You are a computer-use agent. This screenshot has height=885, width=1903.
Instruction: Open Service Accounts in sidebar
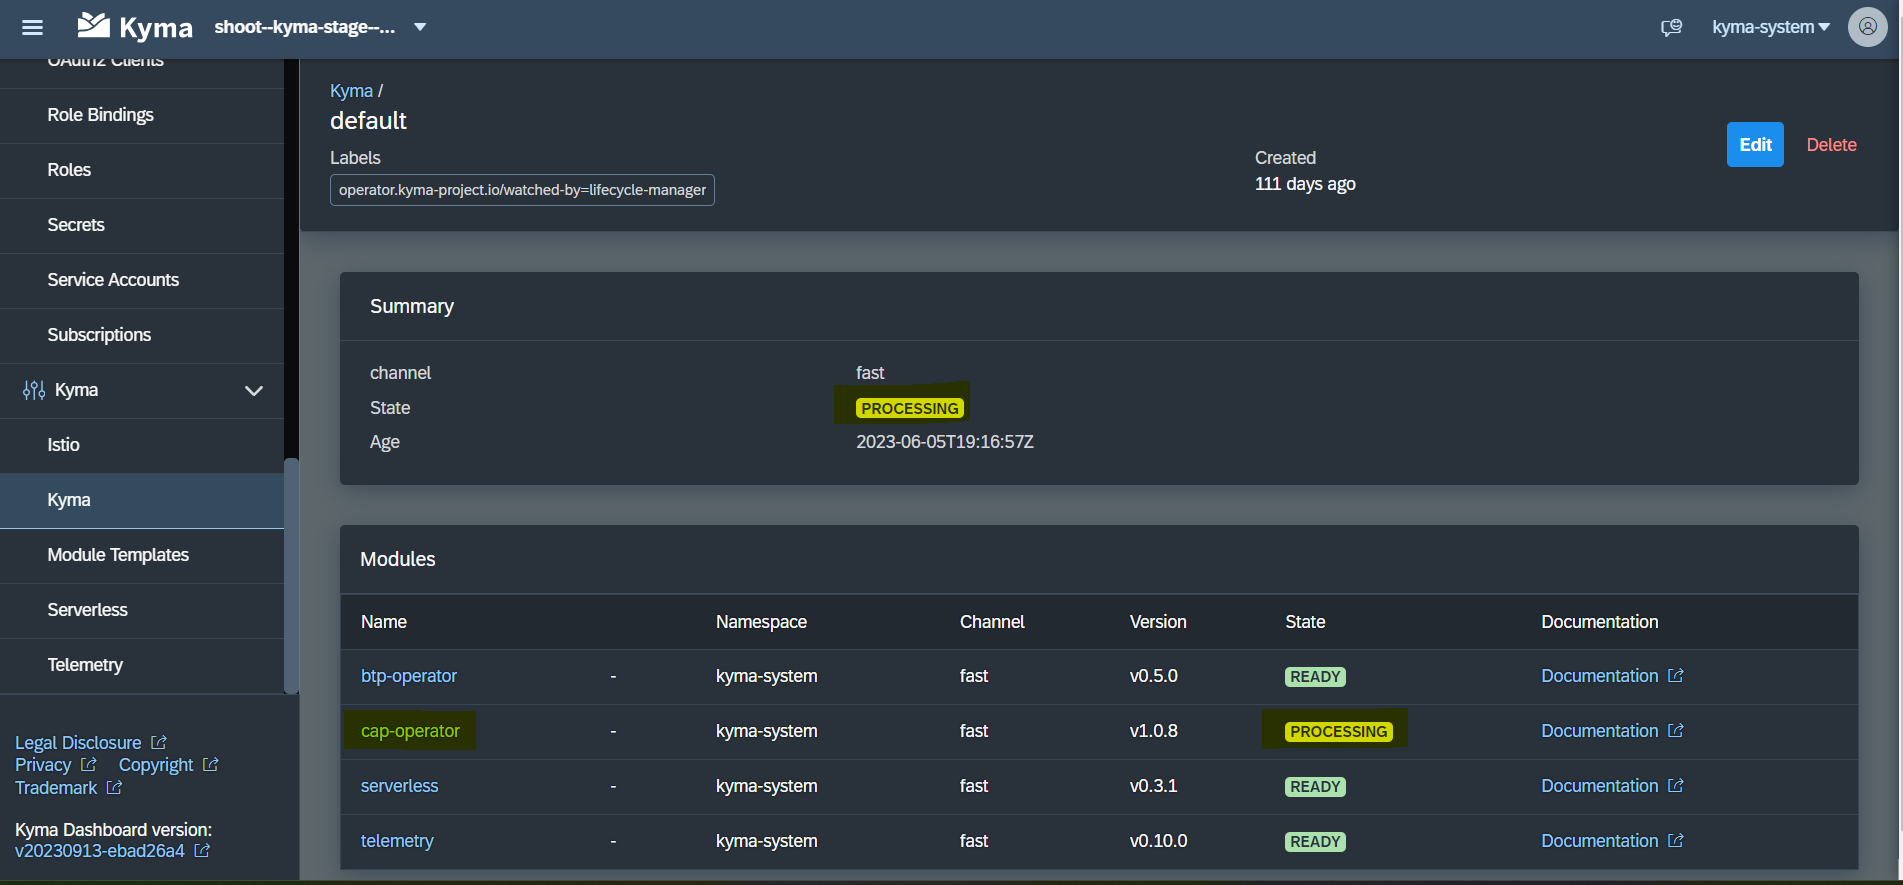coord(142,280)
